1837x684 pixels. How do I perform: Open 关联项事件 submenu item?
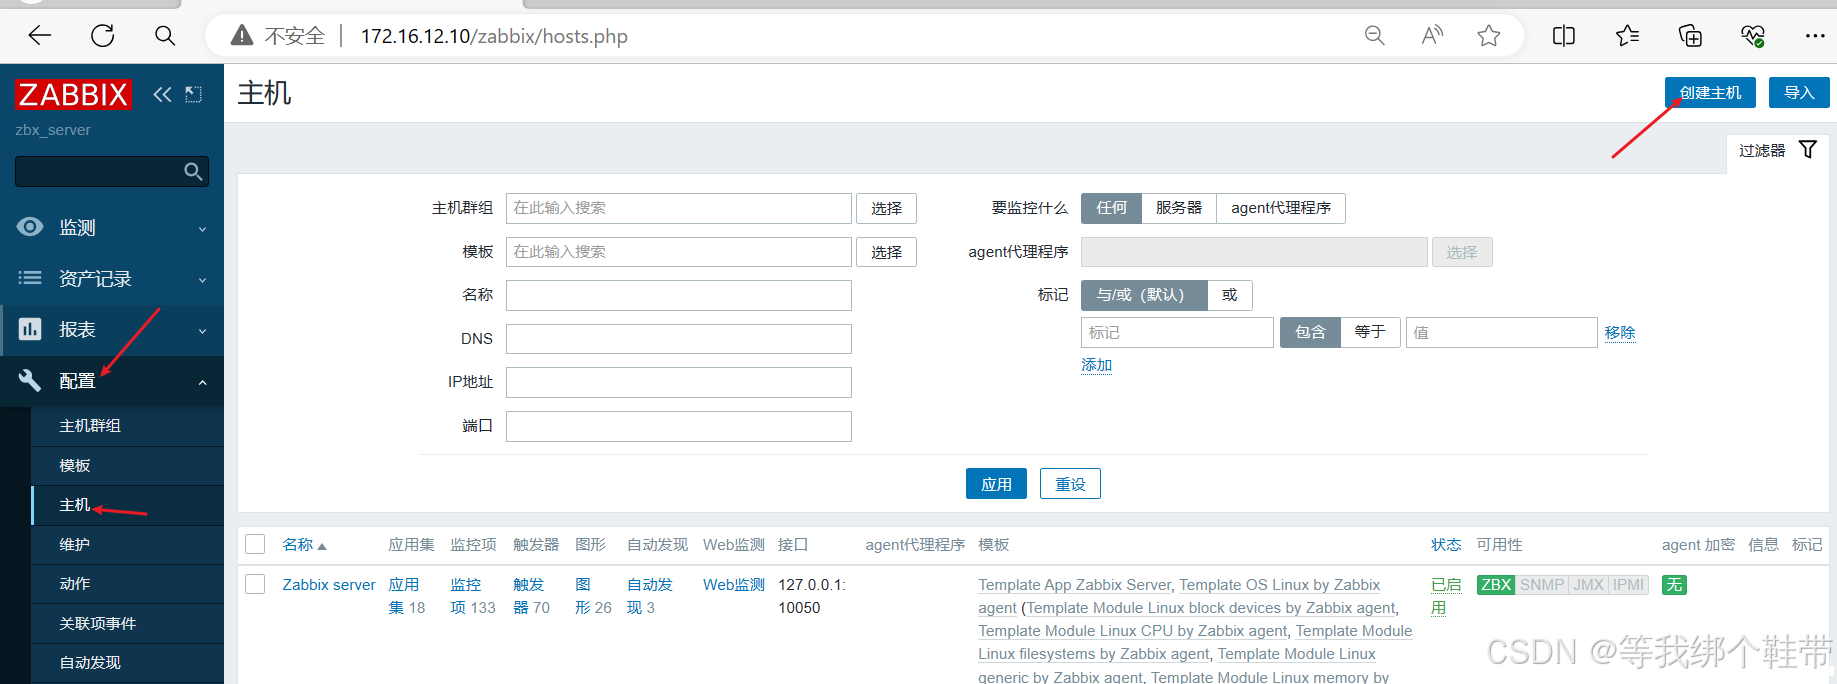click(128, 624)
